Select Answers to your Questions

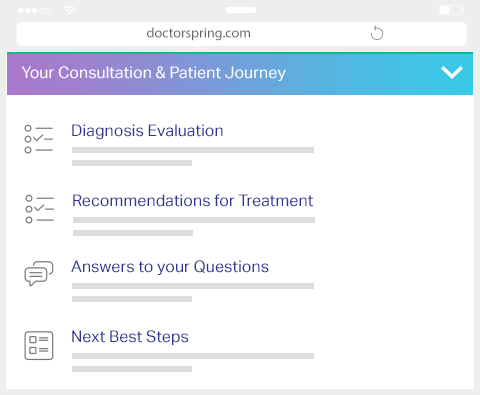click(170, 267)
